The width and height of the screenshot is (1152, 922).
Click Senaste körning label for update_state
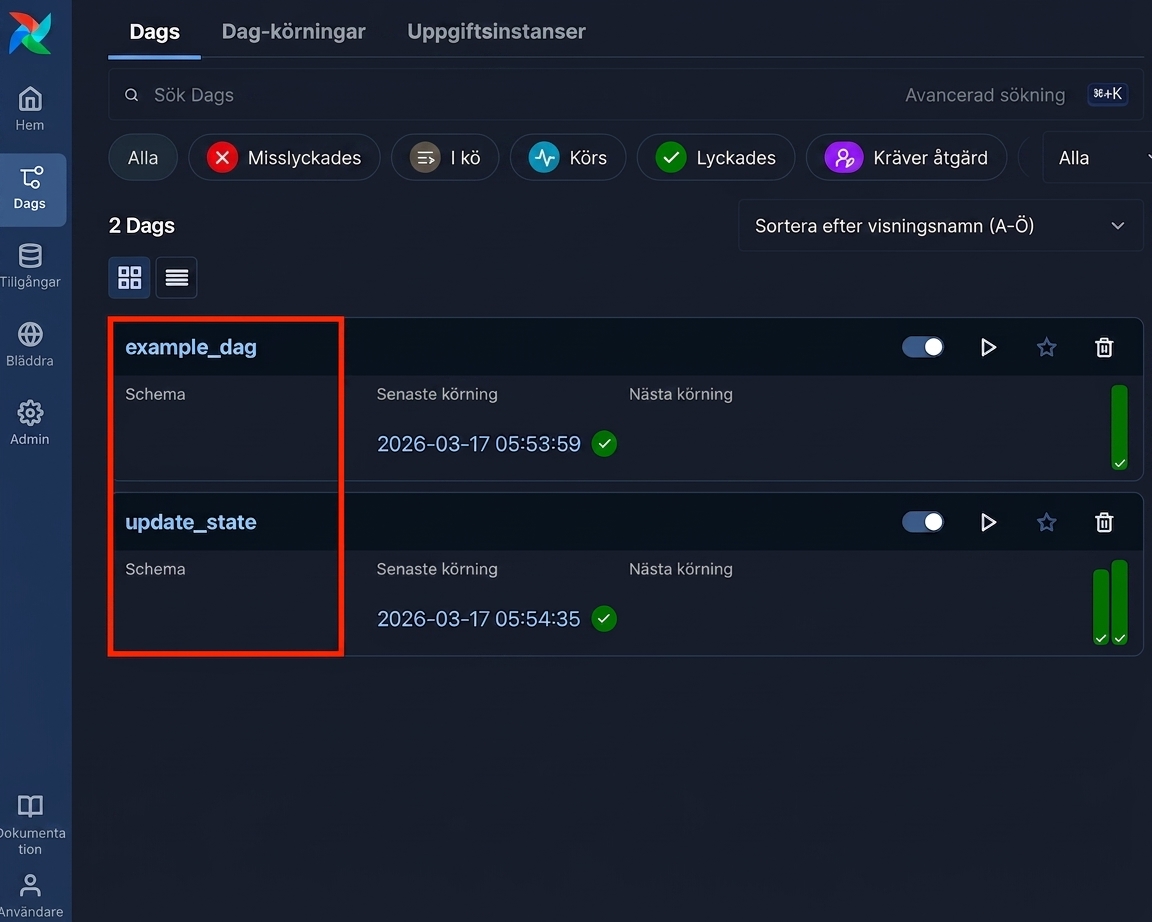tap(437, 569)
